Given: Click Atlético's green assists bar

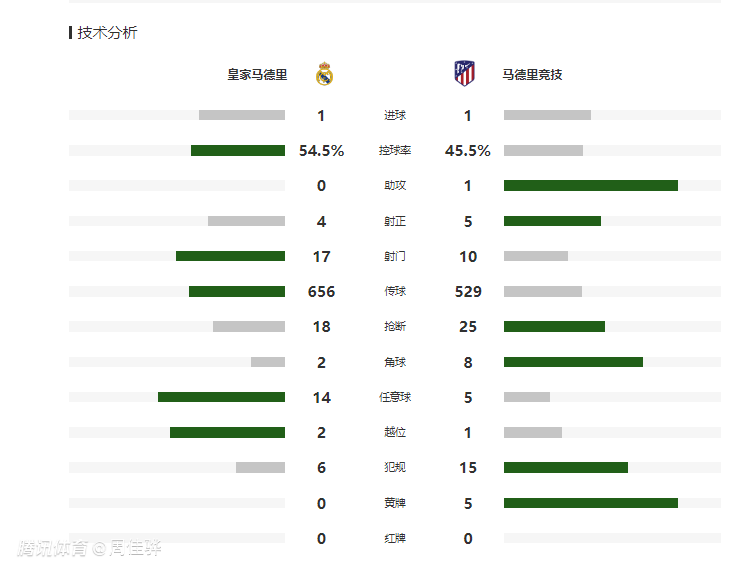Looking at the screenshot, I should coord(591,186).
